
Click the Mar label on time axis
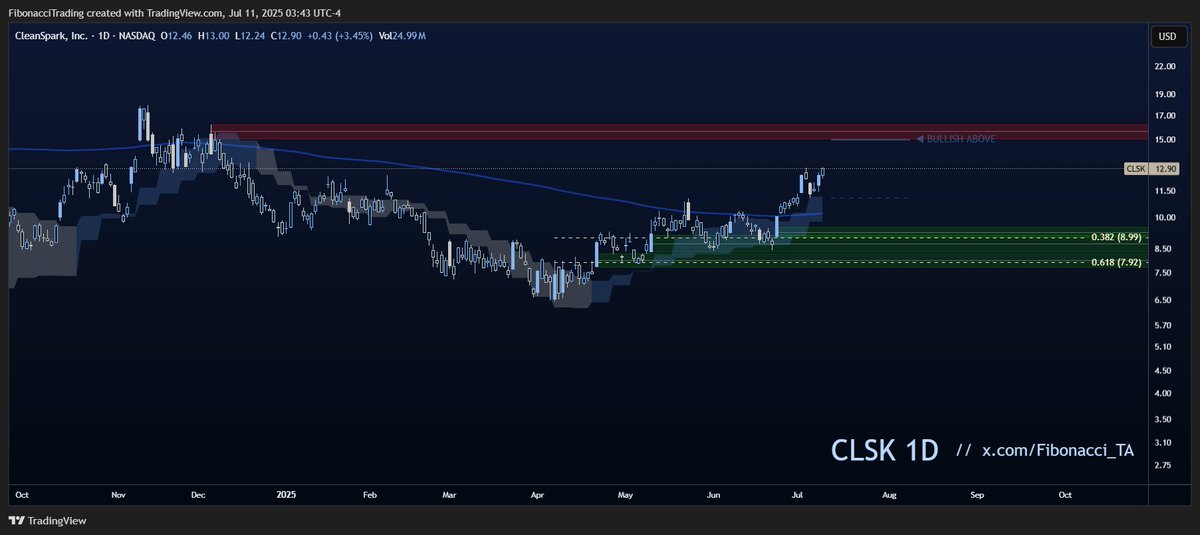(449, 495)
